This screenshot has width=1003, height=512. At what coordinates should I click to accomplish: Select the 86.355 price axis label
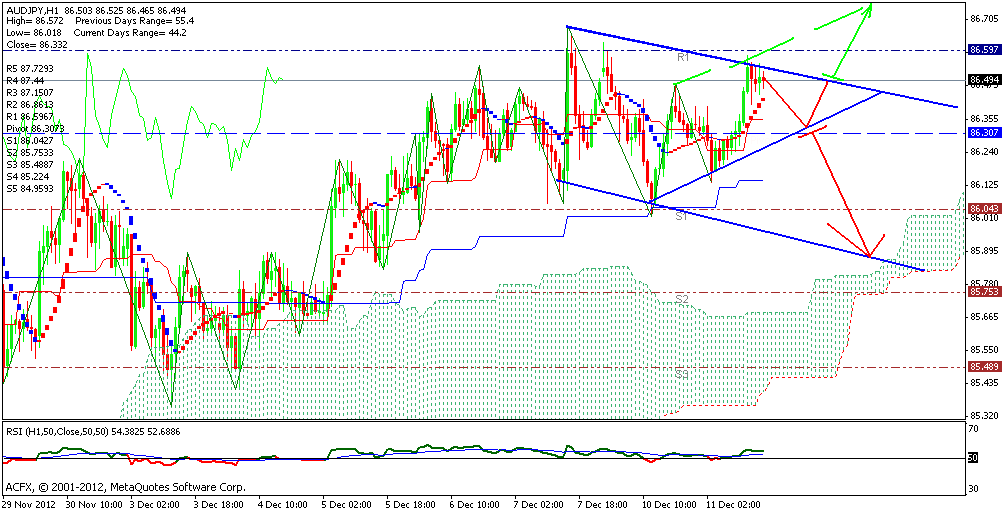point(984,118)
